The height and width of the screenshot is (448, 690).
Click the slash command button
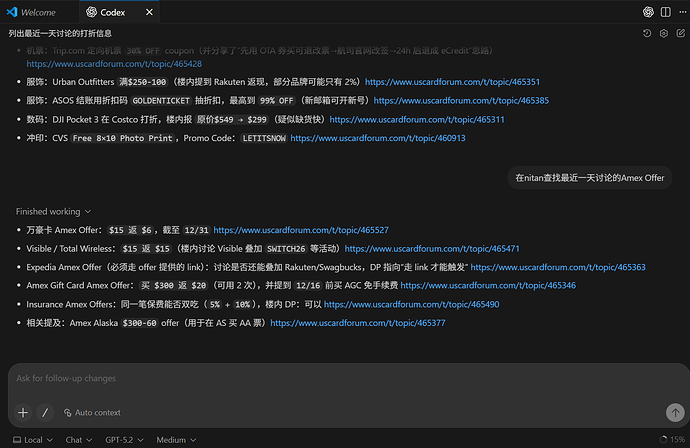[44, 412]
